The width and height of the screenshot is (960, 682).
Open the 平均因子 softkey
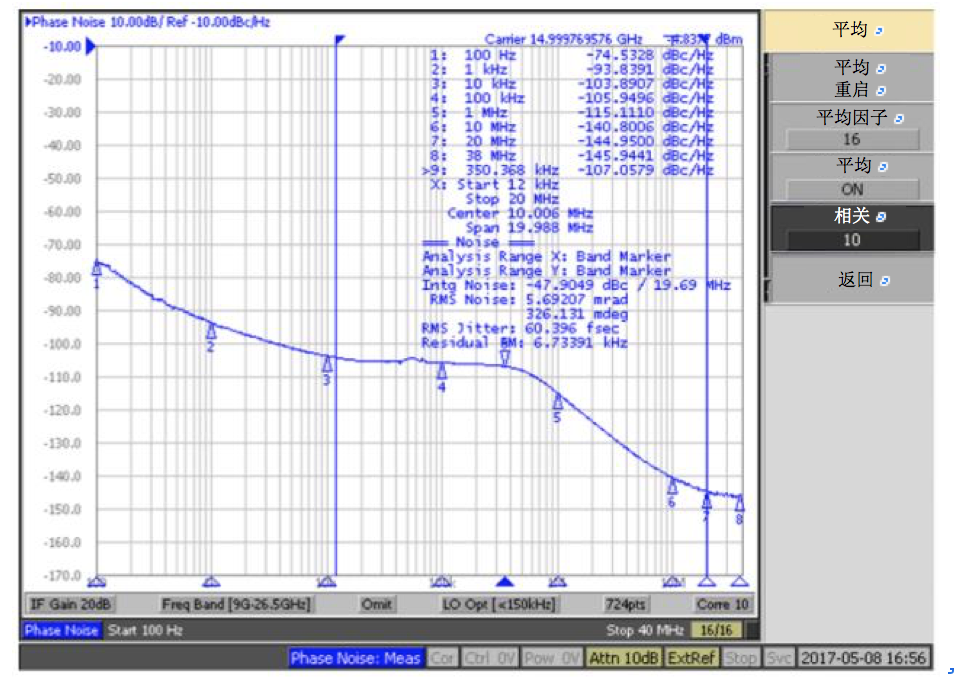point(851,128)
